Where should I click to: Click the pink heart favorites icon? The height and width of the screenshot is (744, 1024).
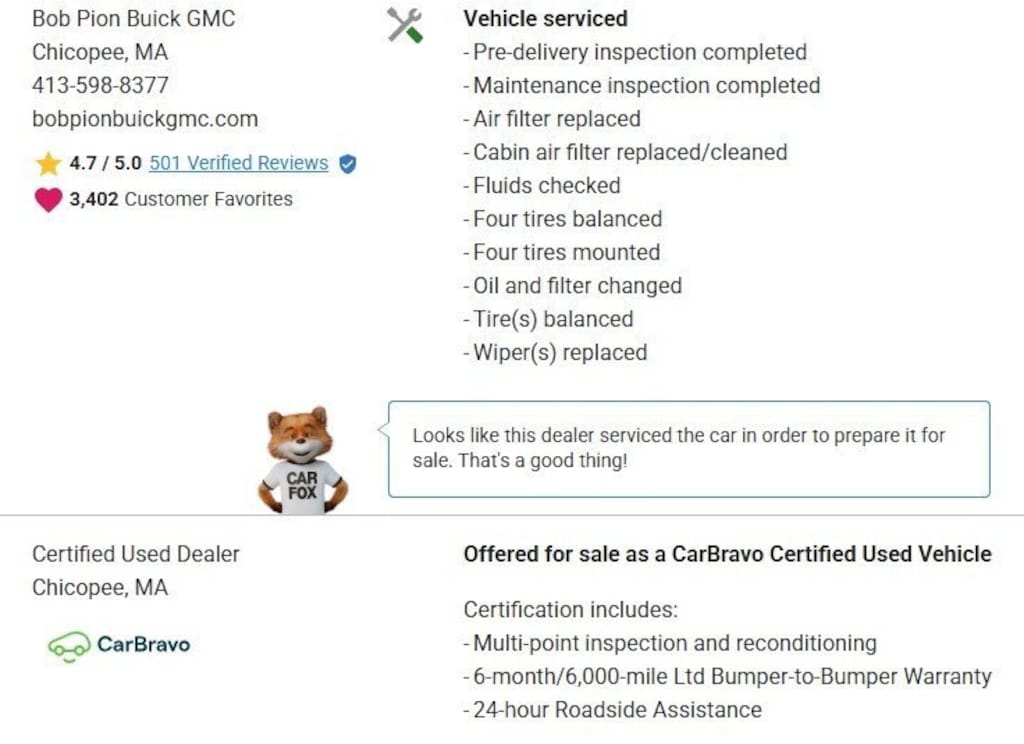[x=48, y=200]
